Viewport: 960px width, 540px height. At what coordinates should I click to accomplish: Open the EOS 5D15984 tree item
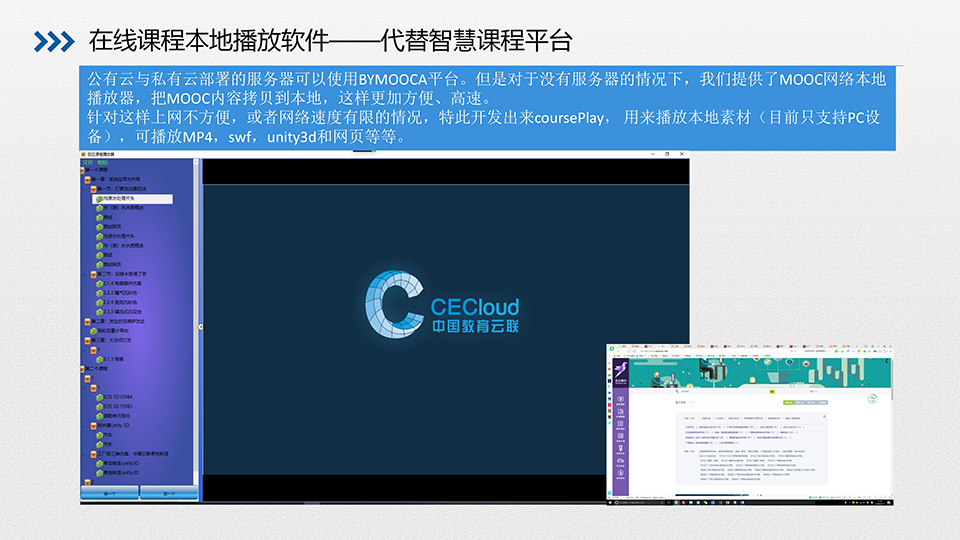(x=119, y=397)
